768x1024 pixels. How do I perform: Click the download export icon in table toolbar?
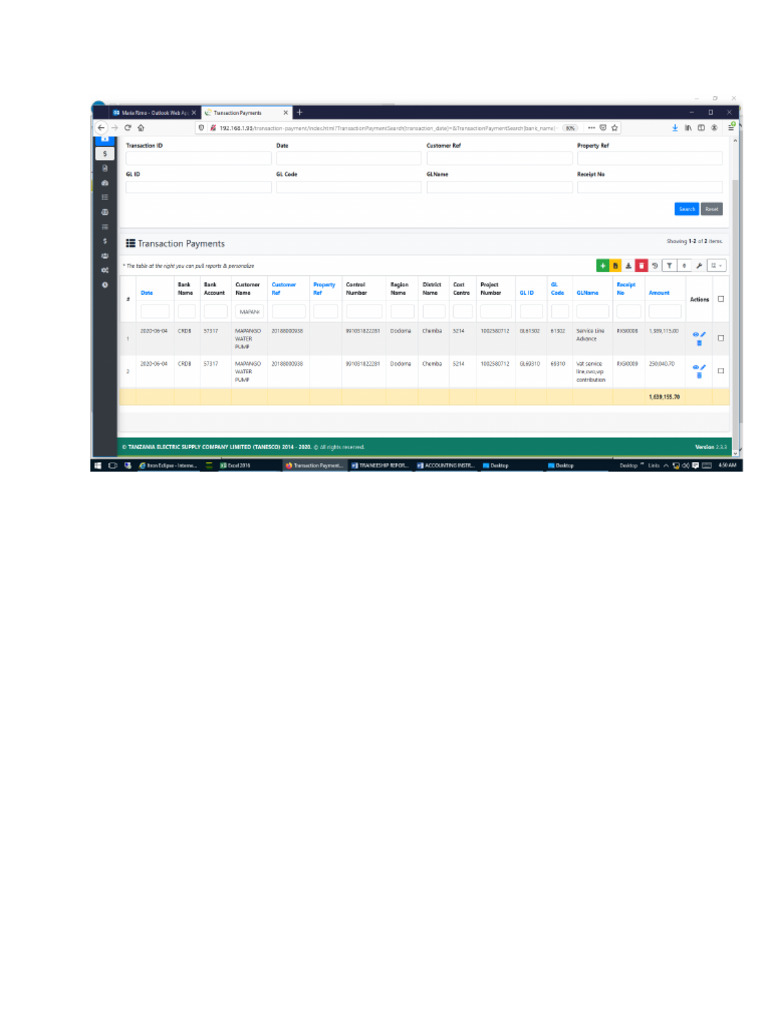pos(628,266)
